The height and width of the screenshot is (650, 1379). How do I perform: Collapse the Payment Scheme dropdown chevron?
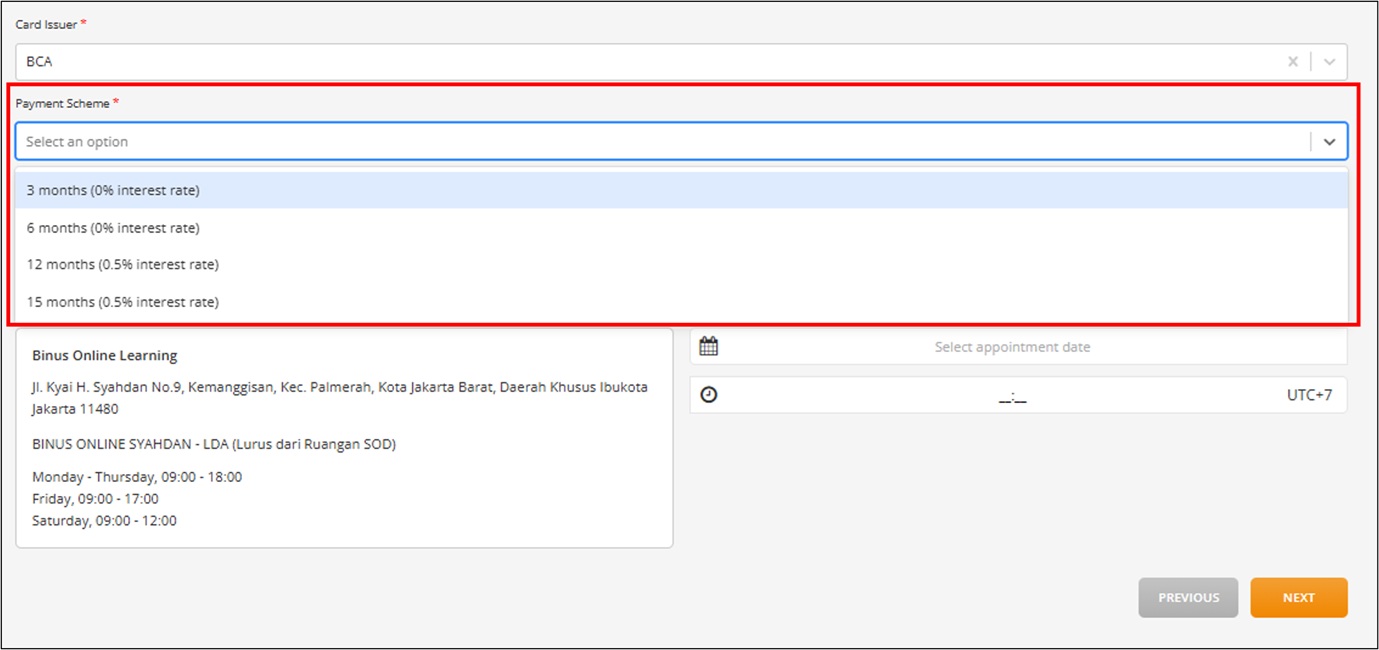(1329, 142)
